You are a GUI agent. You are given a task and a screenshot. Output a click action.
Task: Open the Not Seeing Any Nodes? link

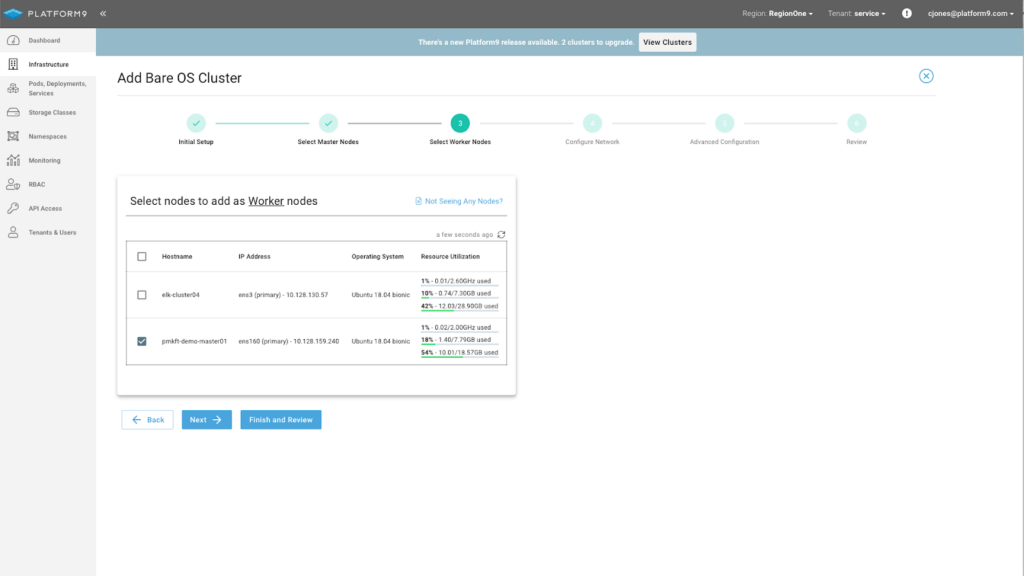[464, 201]
